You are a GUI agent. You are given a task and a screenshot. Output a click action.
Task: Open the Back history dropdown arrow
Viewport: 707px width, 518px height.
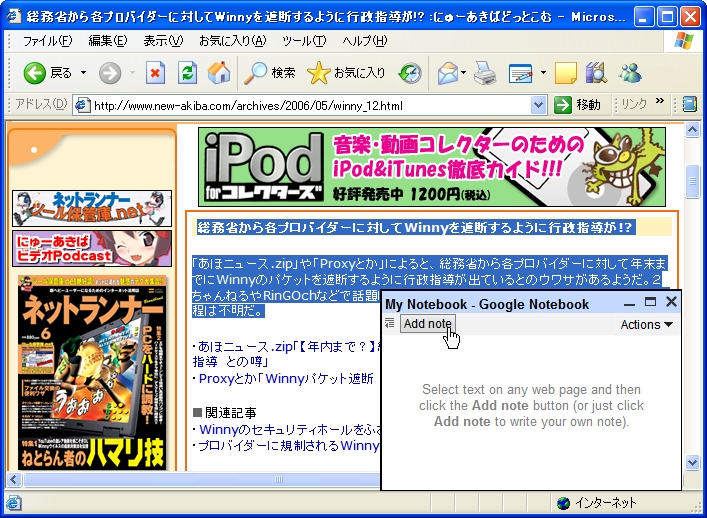coord(83,73)
